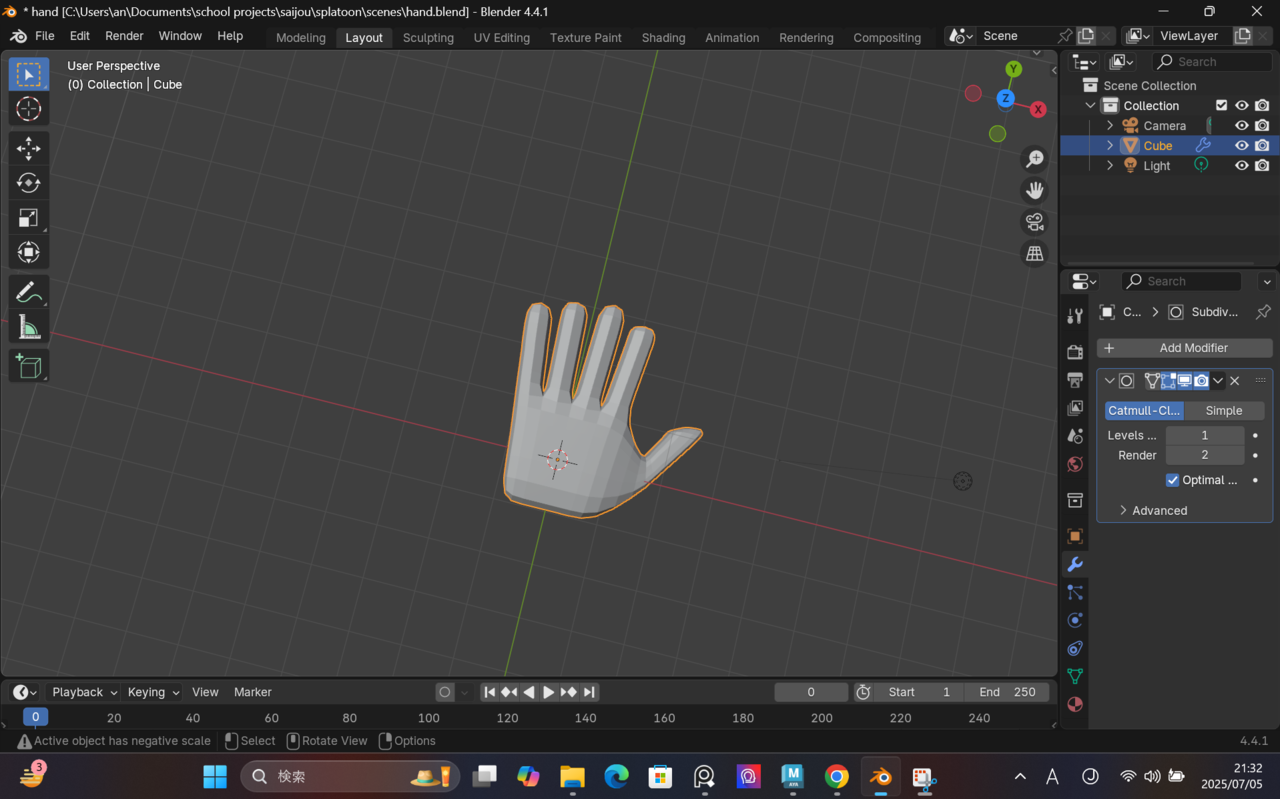Screen dimensions: 1280x799
Task: Select the Move tool
Action: click(29, 149)
